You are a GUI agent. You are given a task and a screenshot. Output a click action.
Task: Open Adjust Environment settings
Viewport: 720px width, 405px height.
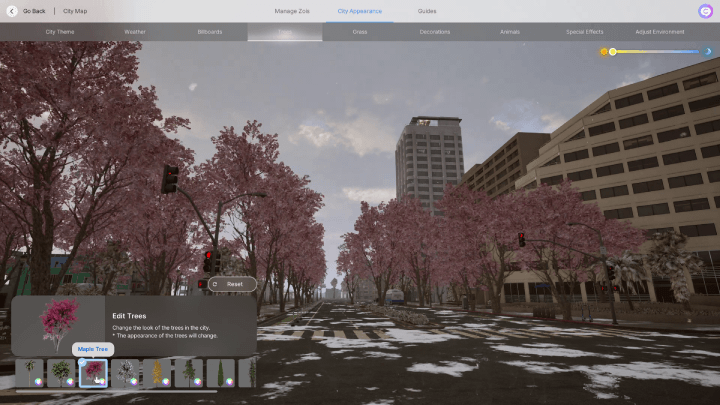click(660, 32)
